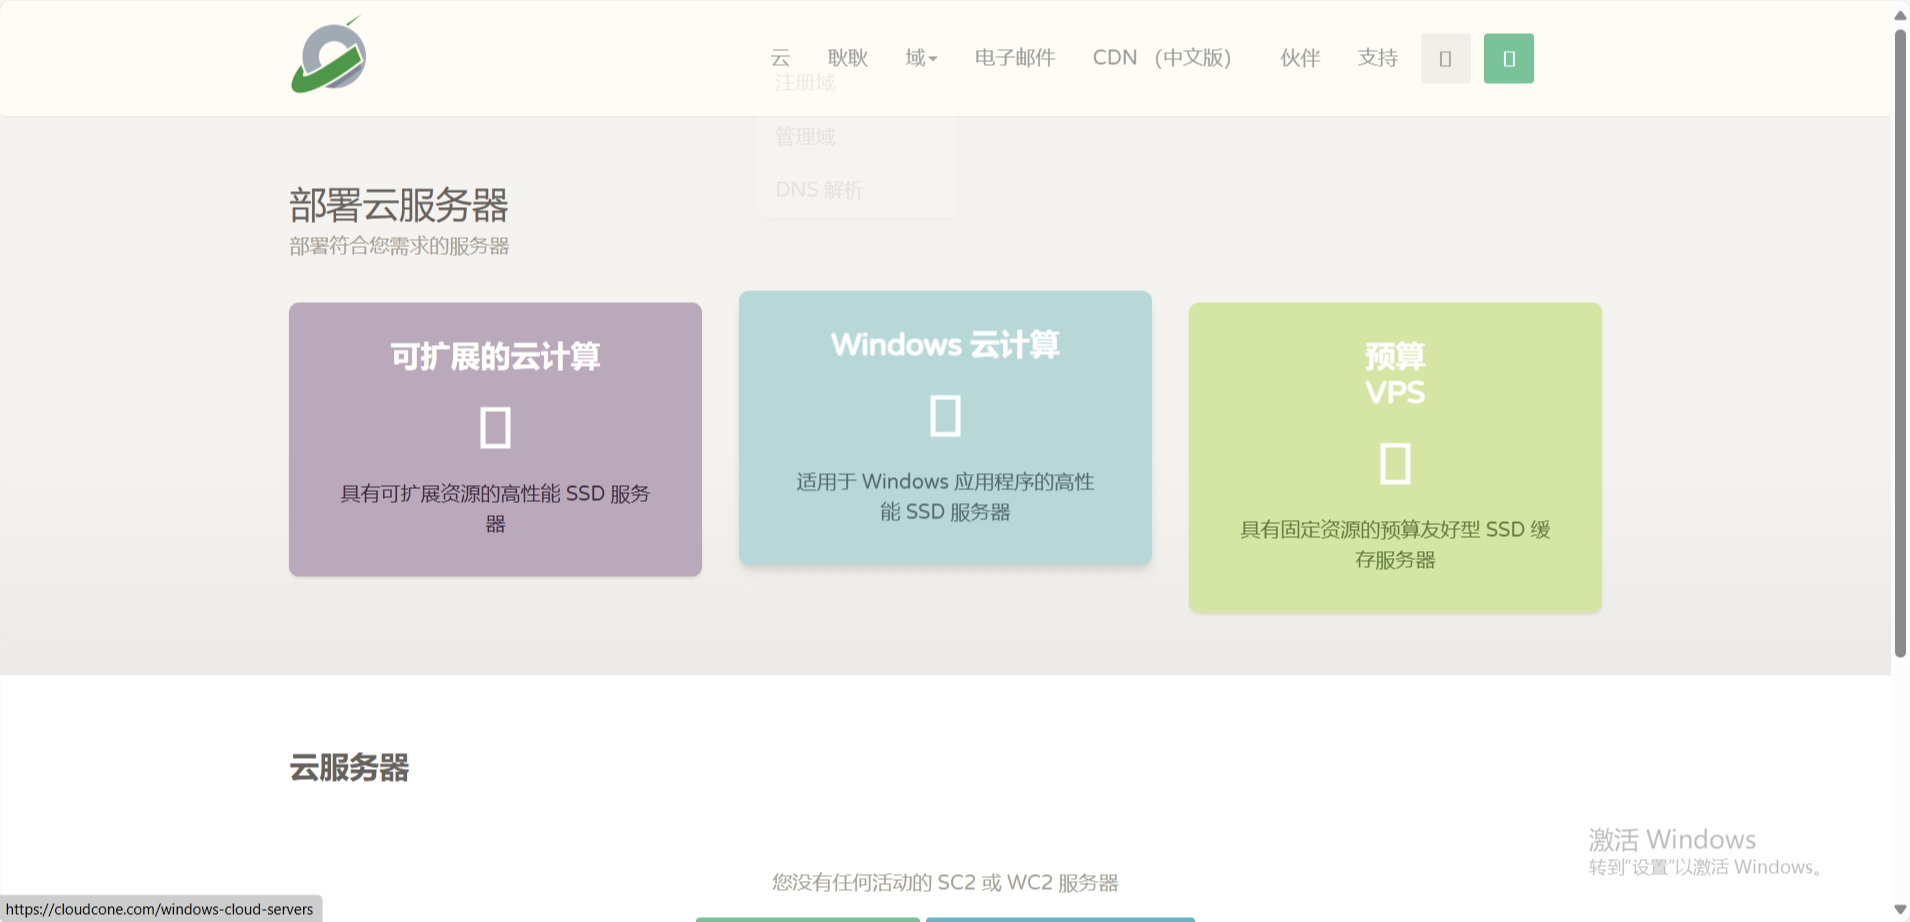Open the CDN (中文版) navigation link
Image resolution: width=1910 pixels, height=922 pixels.
1161,58
